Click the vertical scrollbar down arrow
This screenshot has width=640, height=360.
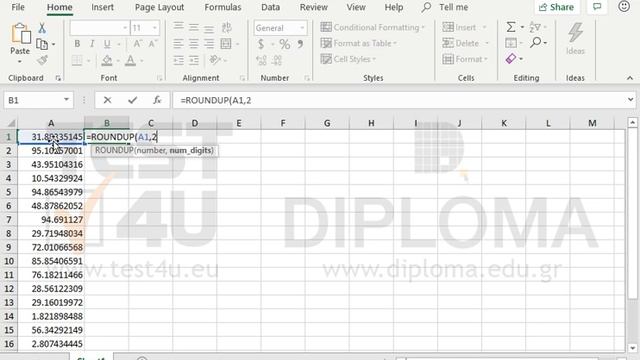pos(633,348)
